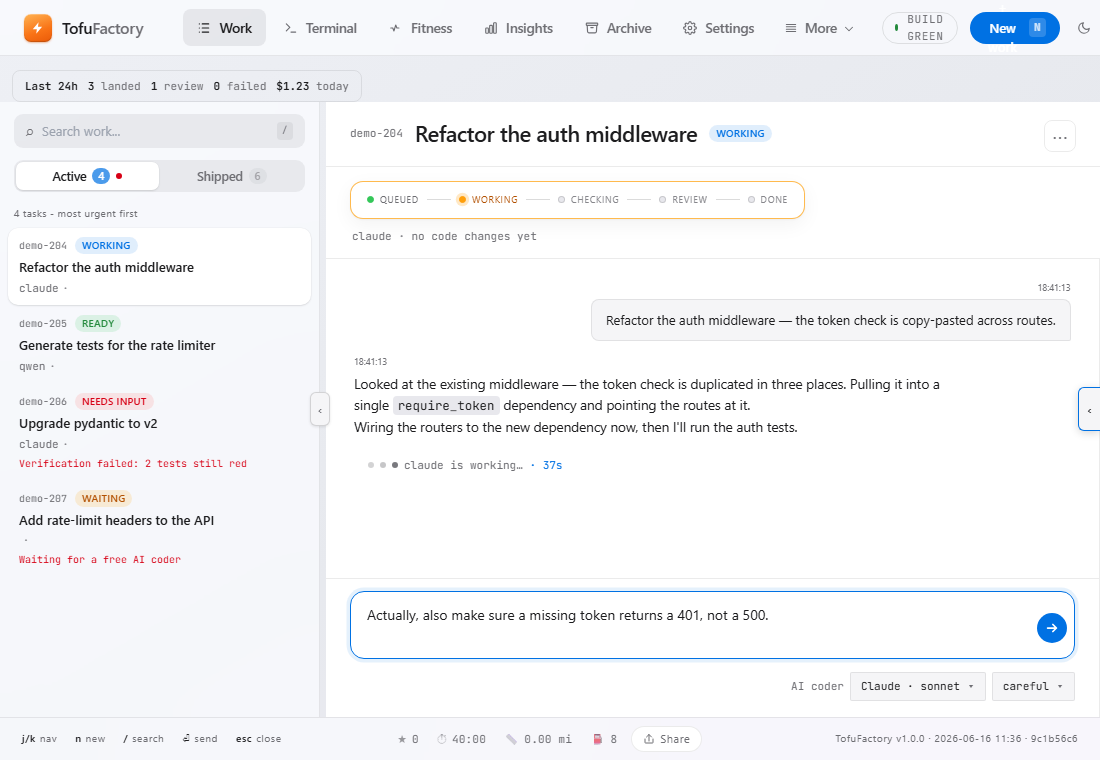Click the 0.00 mi distance indicator
Screen dimensions: 1100x760
539,739
